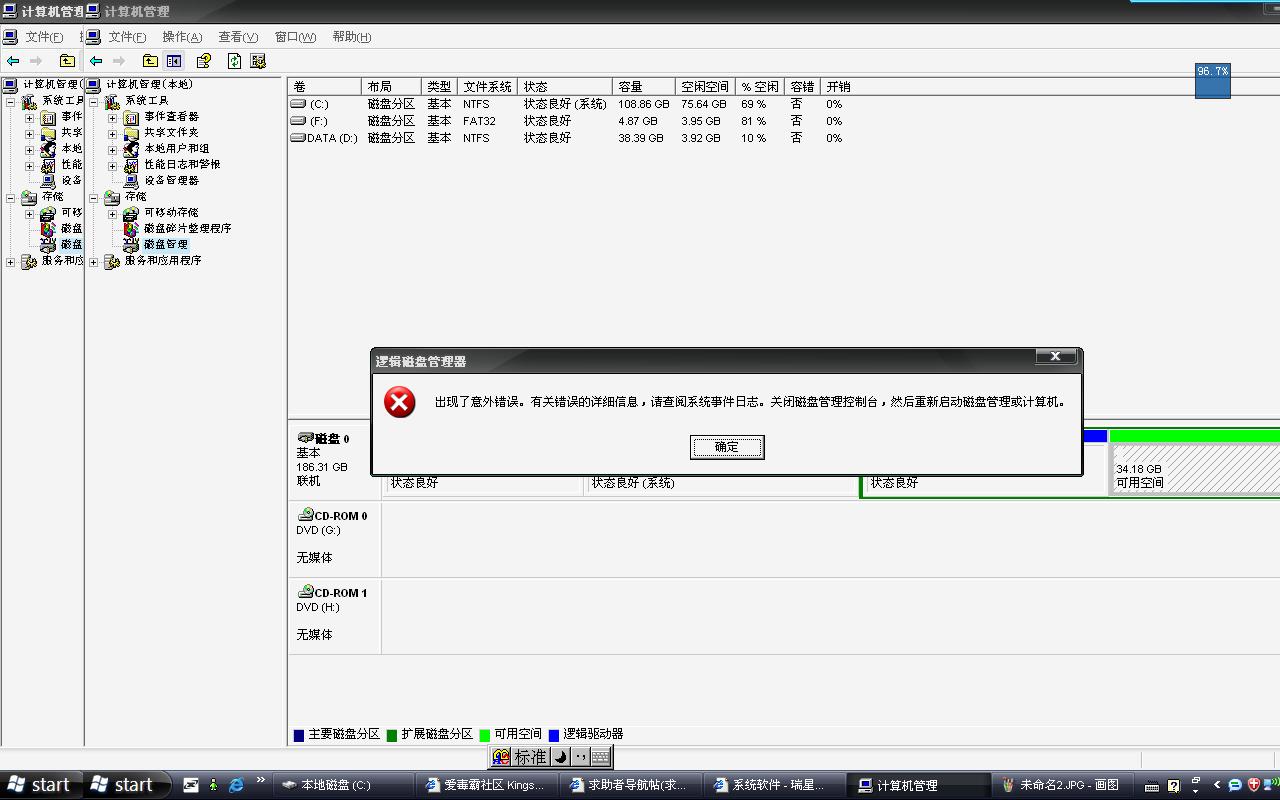Image resolution: width=1280 pixels, height=800 pixels.
Task: Sort by the 类型 column header
Action: tap(440, 87)
